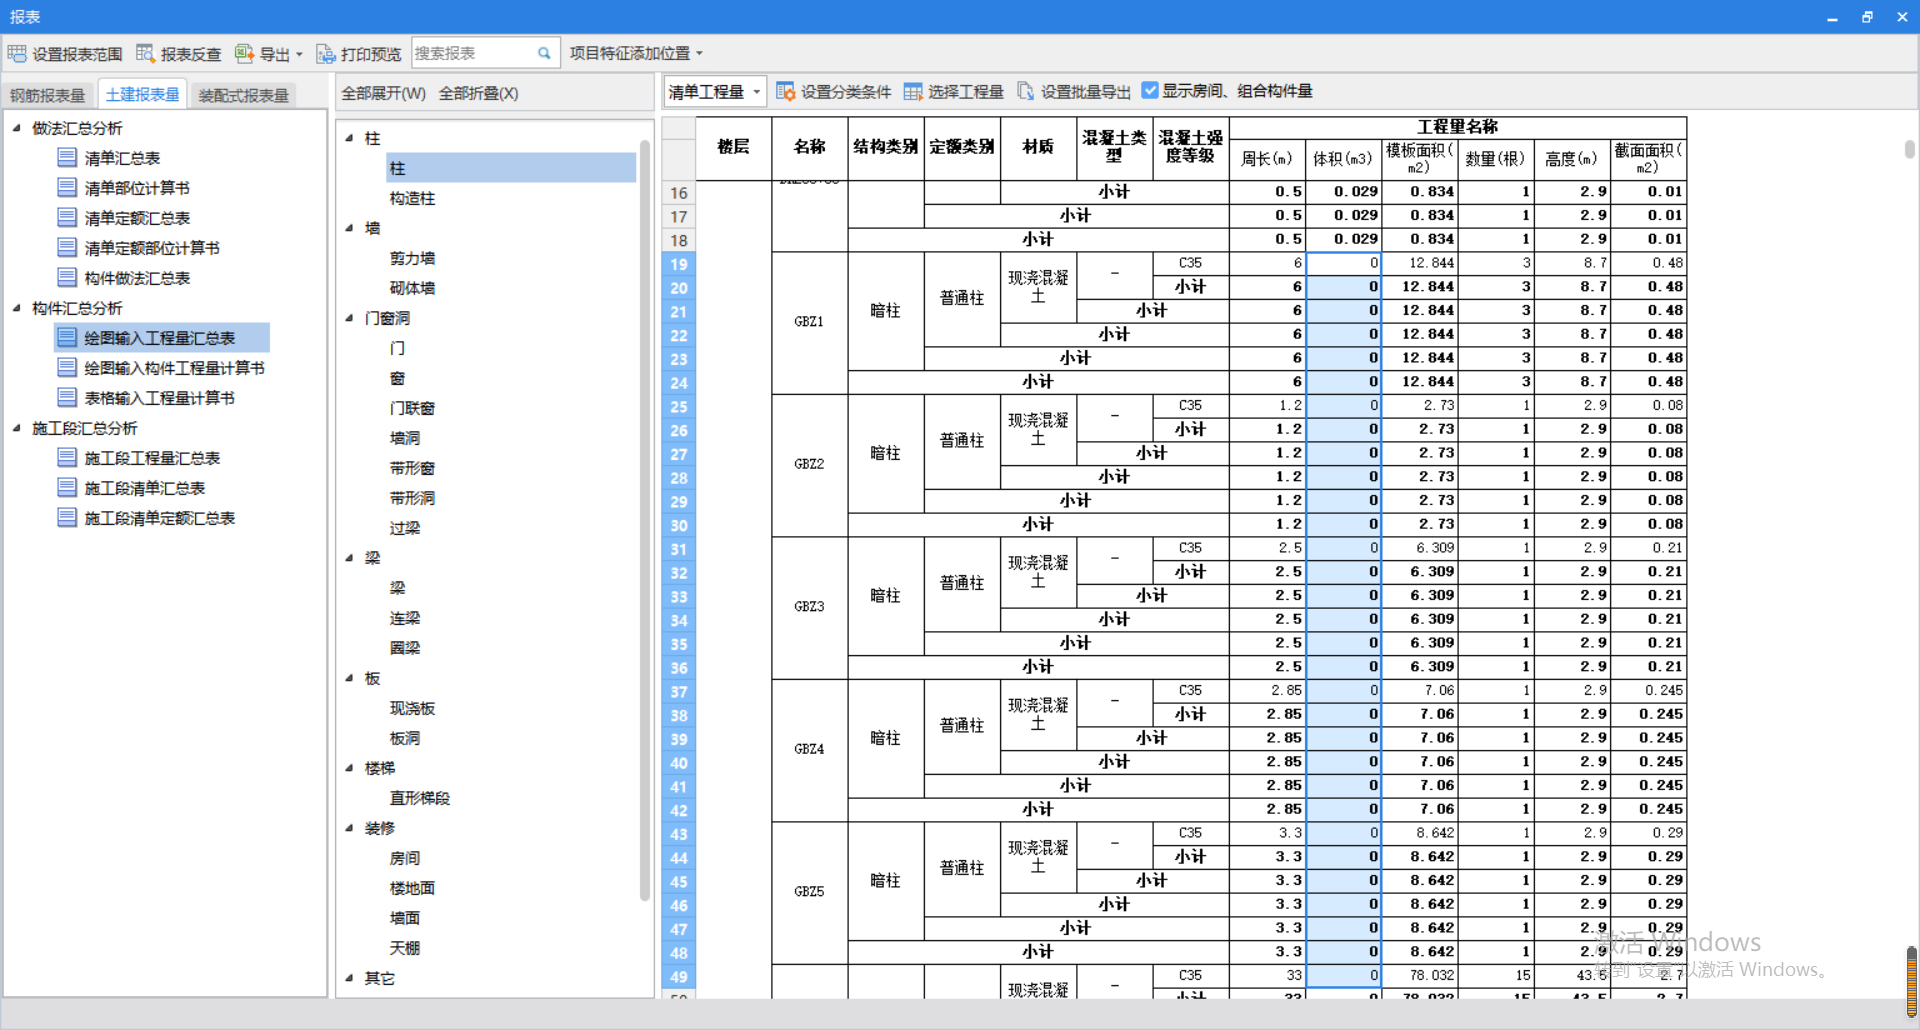Select the 构件做法汇总表 report icon
The width and height of the screenshot is (1920, 1030).
point(67,277)
